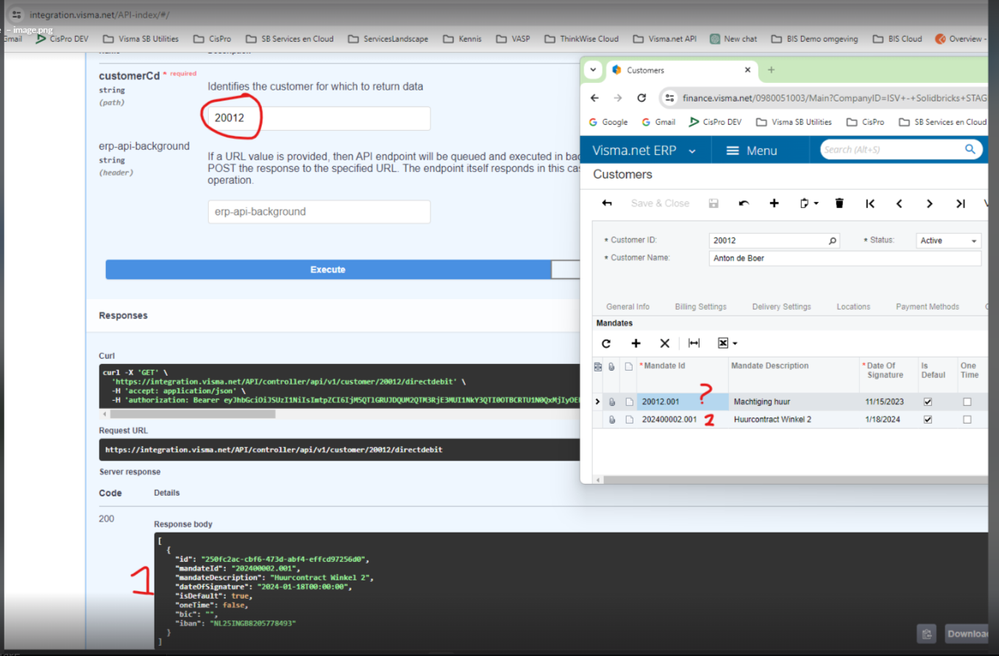This screenshot has height=656, width=999.
Task: Copy the response body using the clipboard icon
Action: tap(926, 634)
